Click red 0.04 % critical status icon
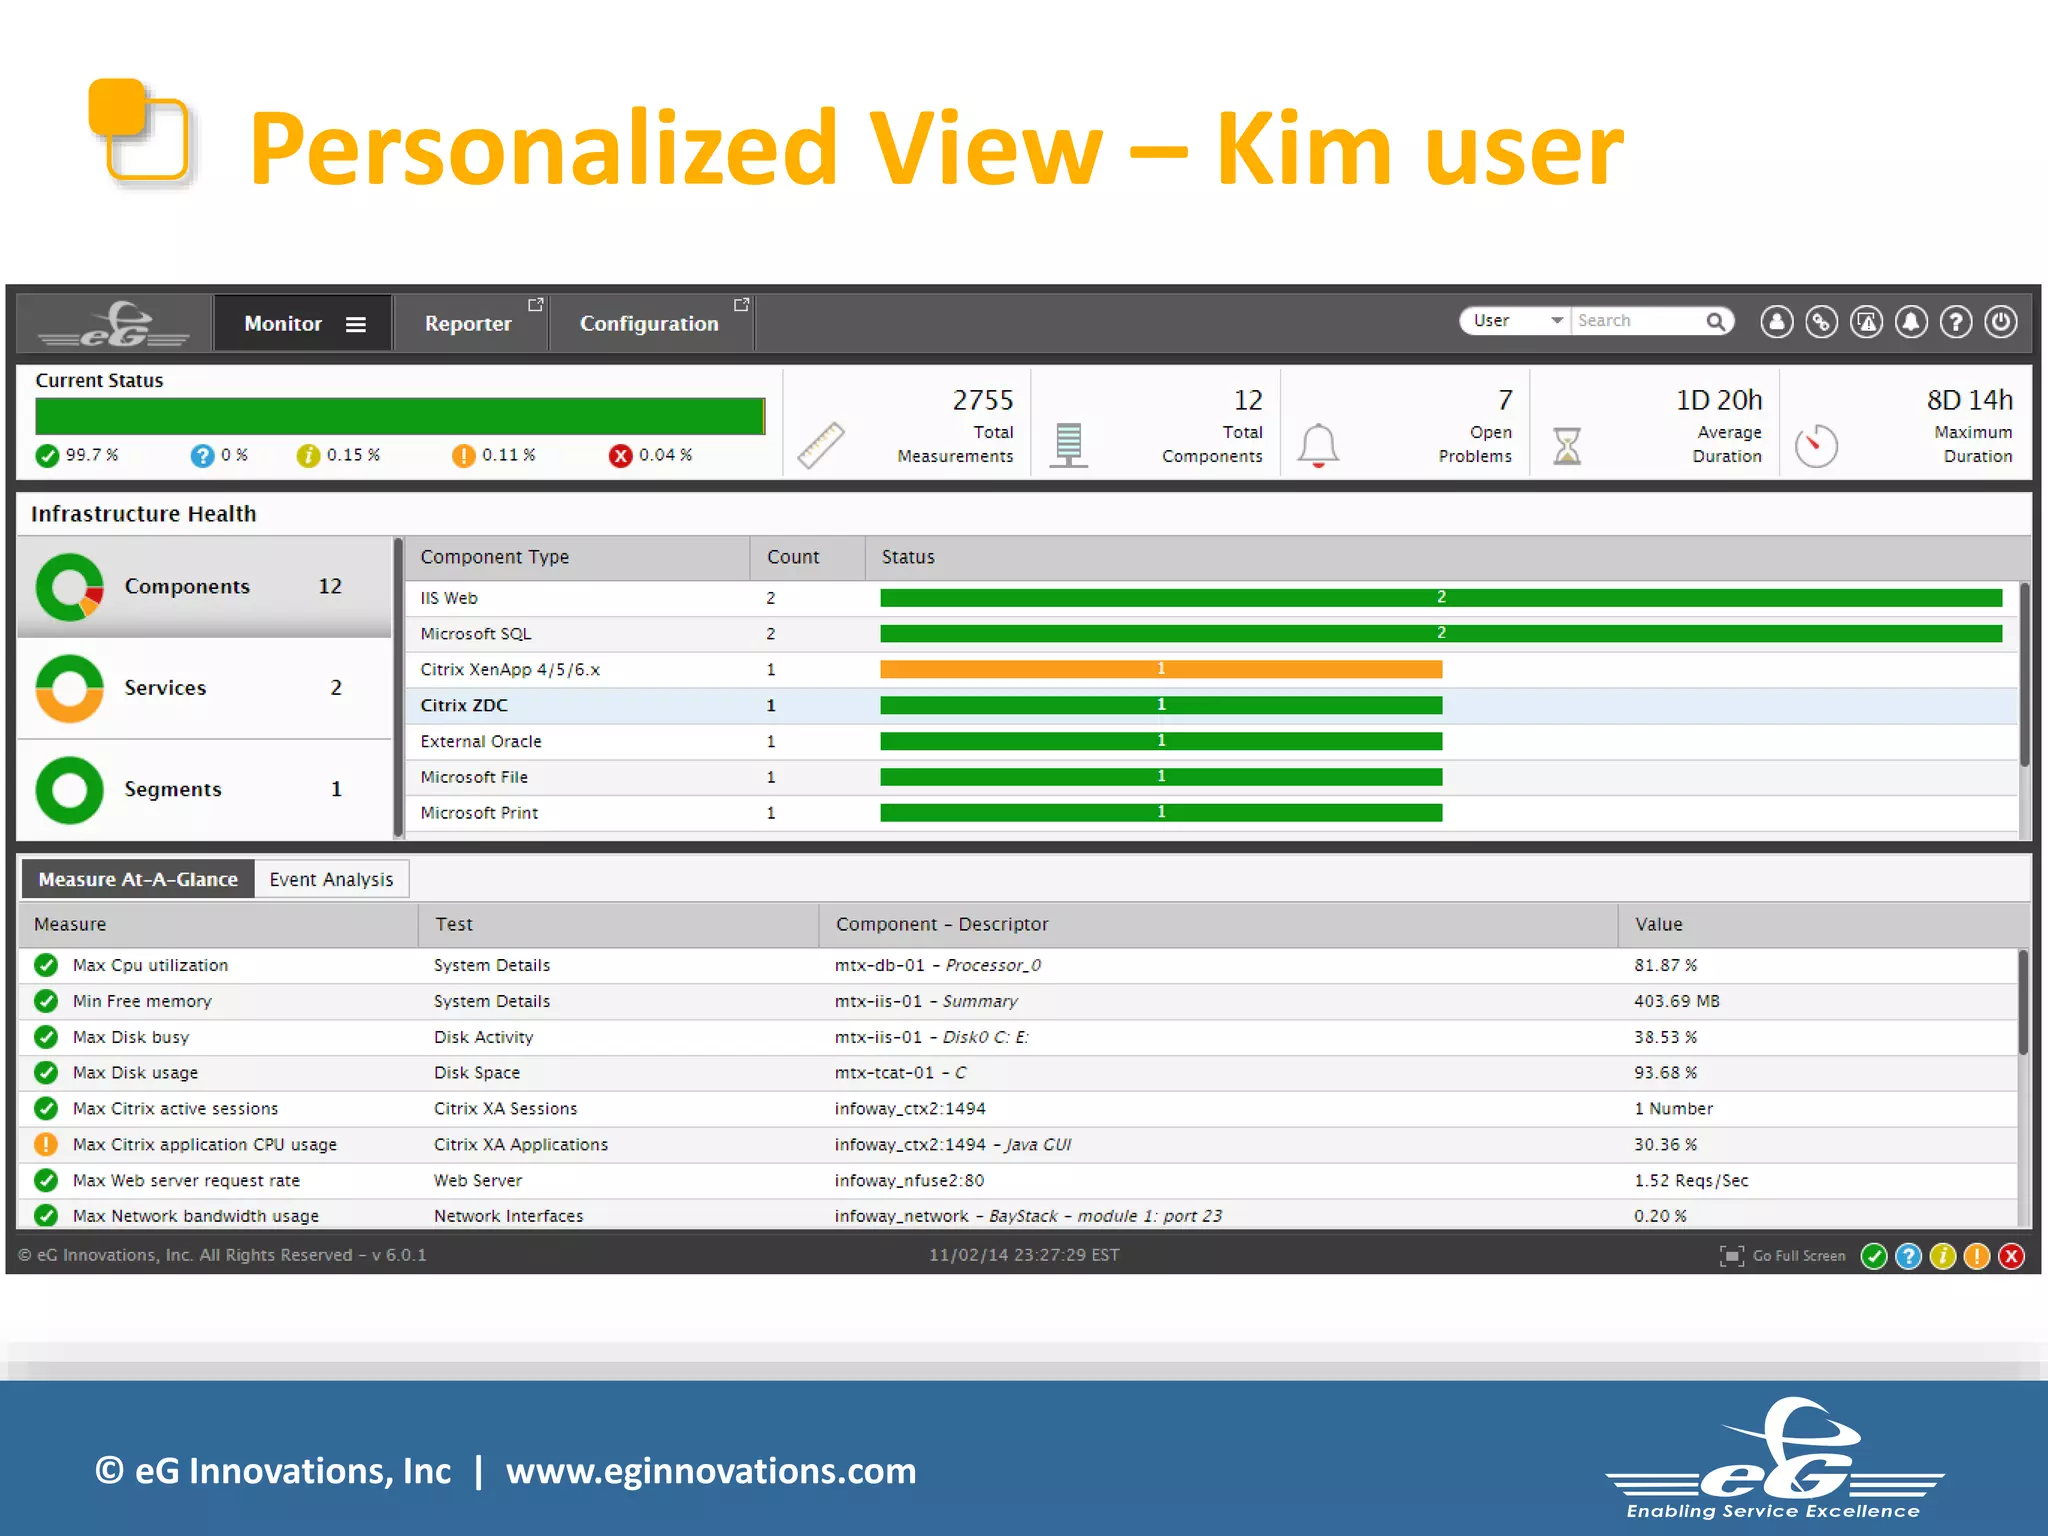Image resolution: width=2048 pixels, height=1536 pixels. (620, 456)
